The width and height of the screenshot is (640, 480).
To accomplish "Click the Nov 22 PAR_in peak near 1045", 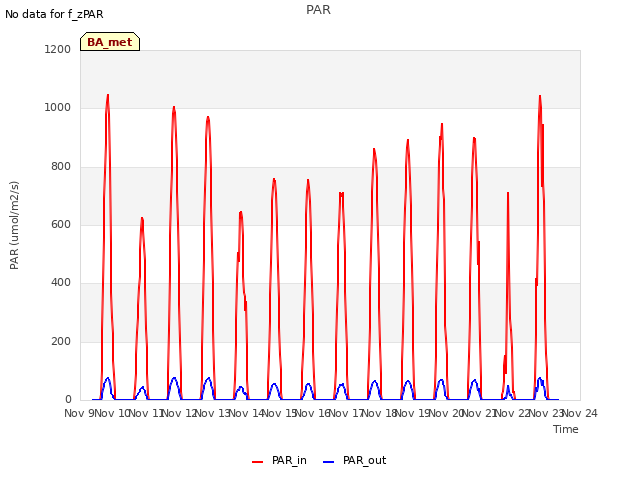I will coord(540,97).
